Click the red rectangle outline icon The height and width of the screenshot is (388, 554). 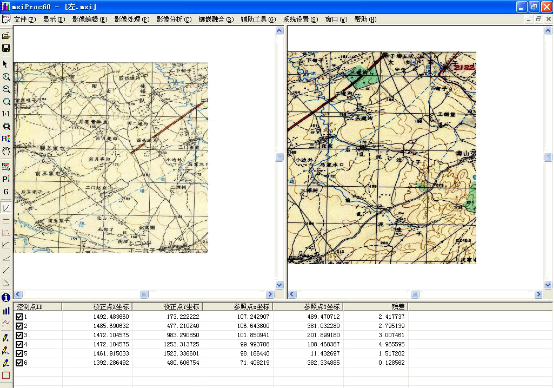(6, 375)
